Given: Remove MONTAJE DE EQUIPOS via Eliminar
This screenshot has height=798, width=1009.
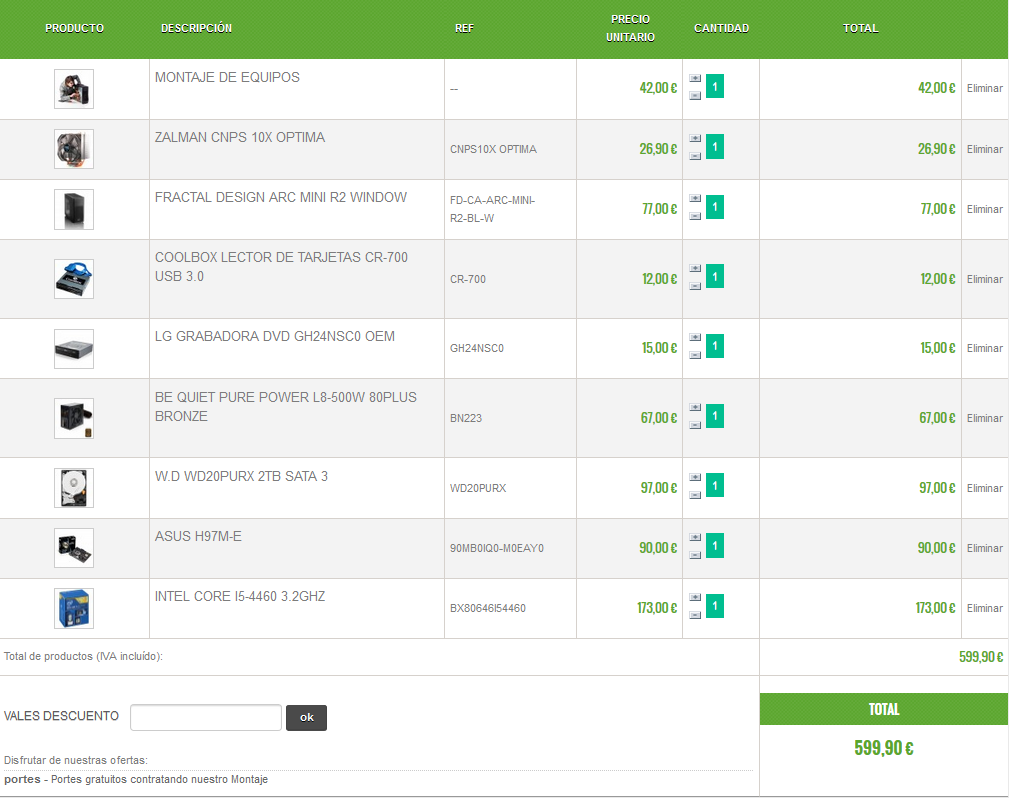Looking at the screenshot, I should point(985,88).
